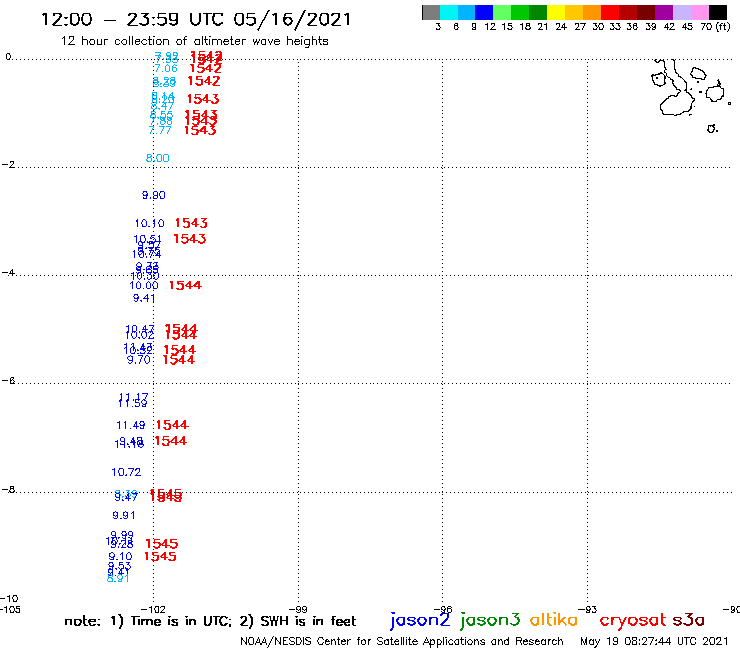Select the red 'cryosat' satellite label
This screenshot has height=650, width=740.
click(633, 621)
